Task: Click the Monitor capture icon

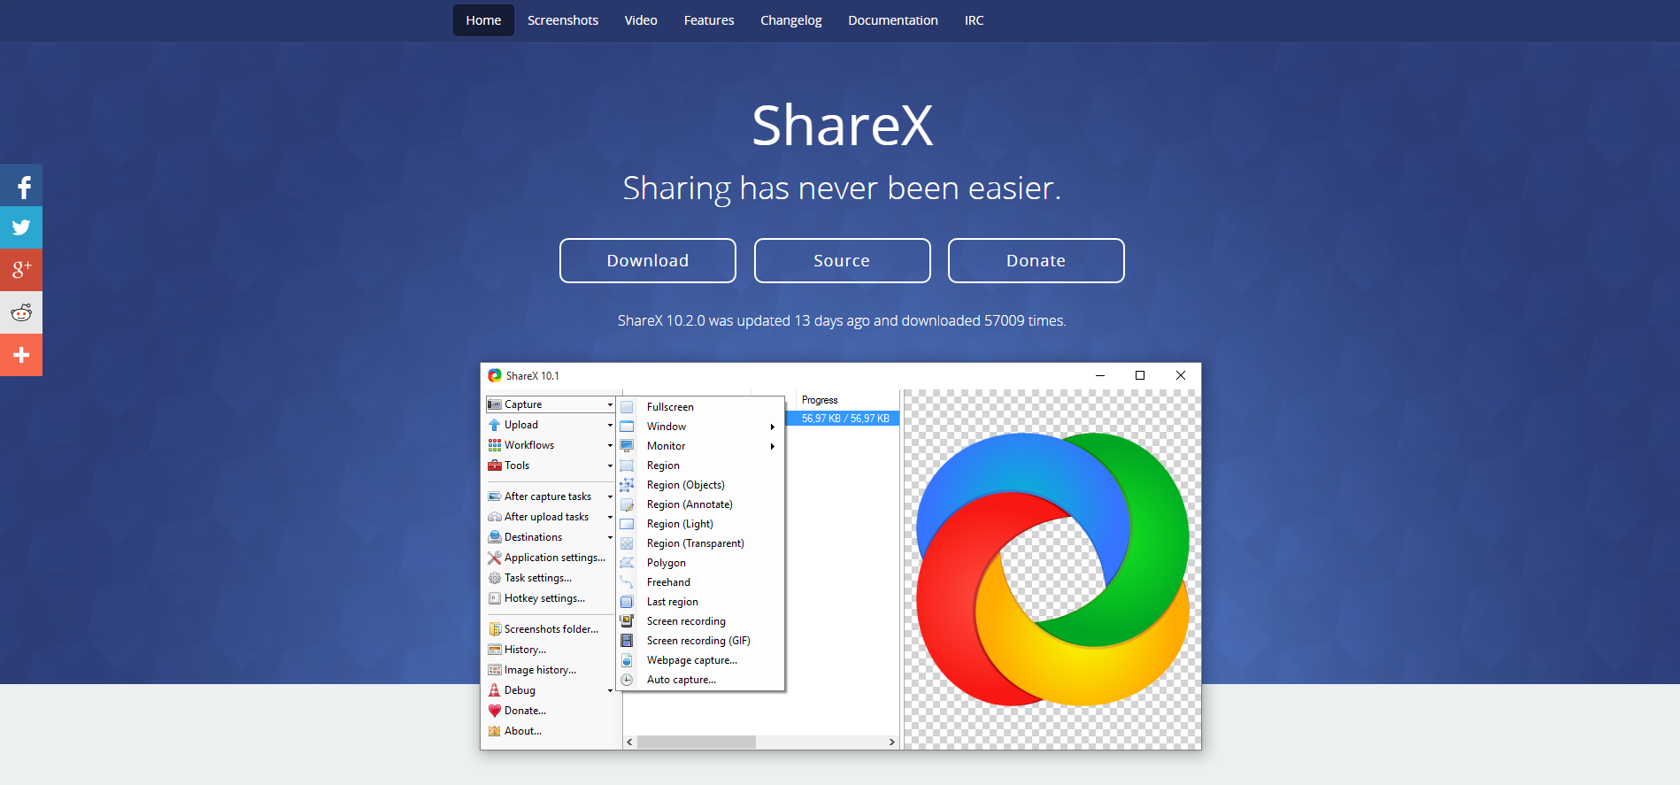Action: coord(627,446)
